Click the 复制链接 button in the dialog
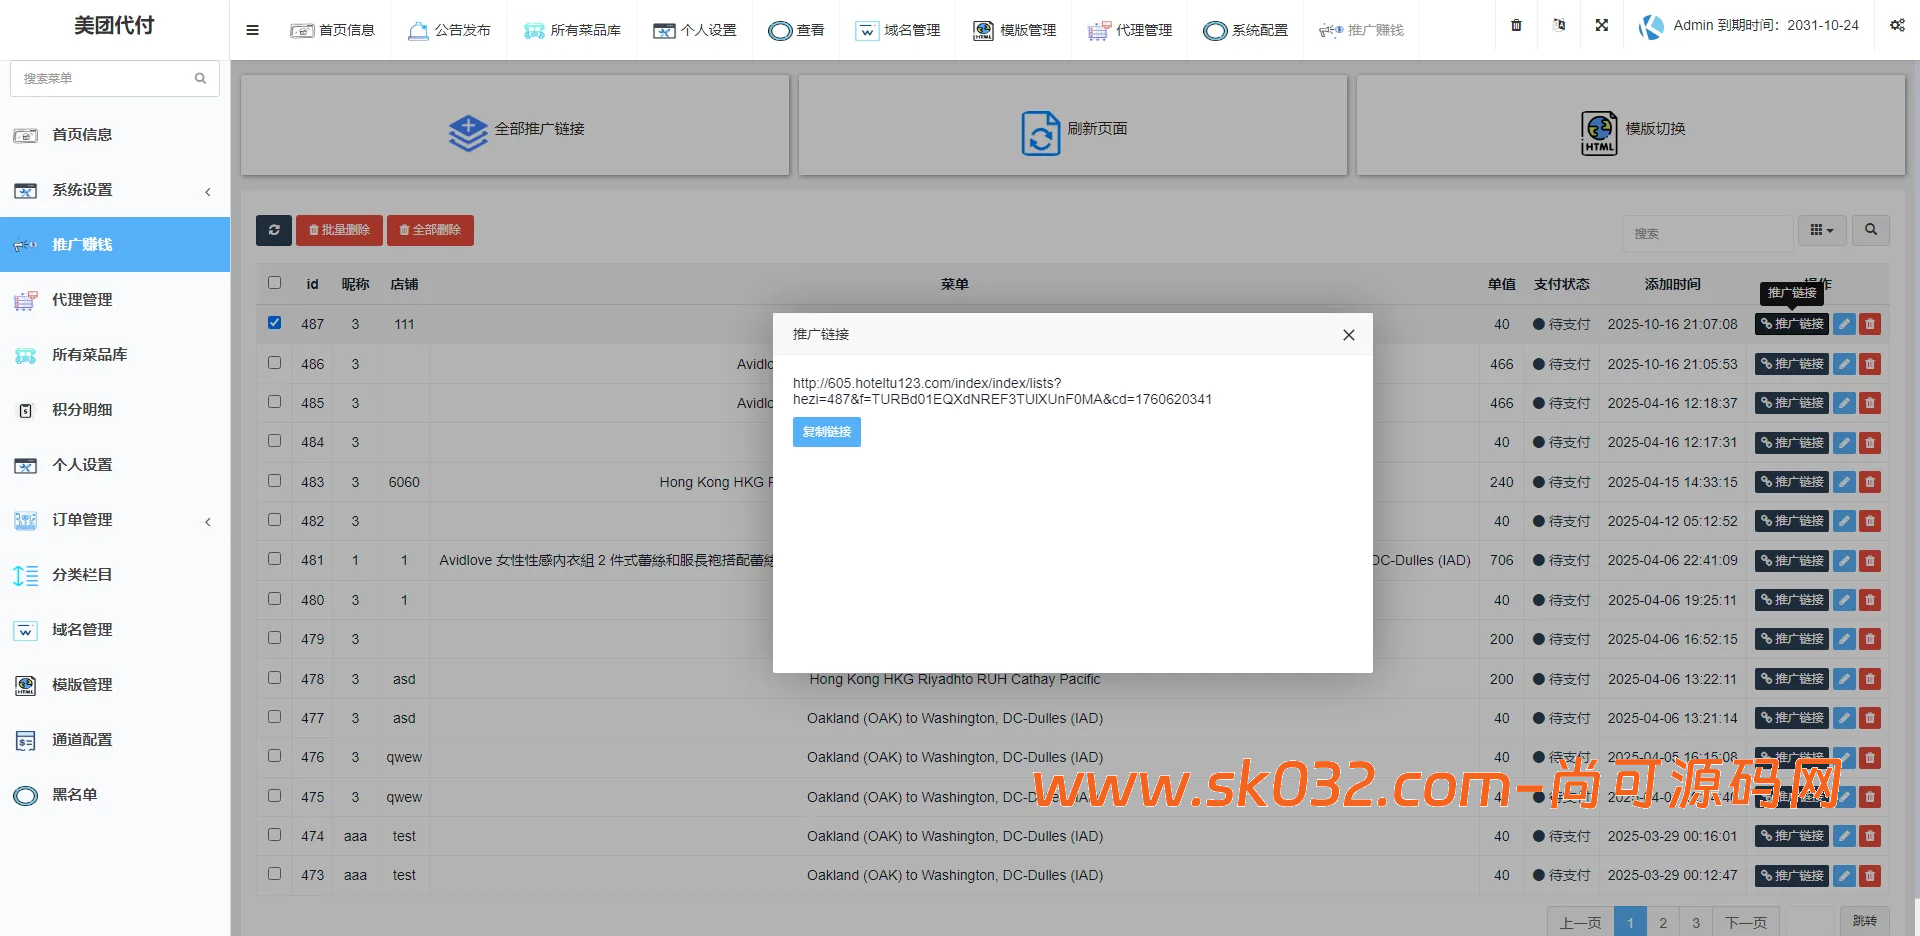 click(x=826, y=432)
